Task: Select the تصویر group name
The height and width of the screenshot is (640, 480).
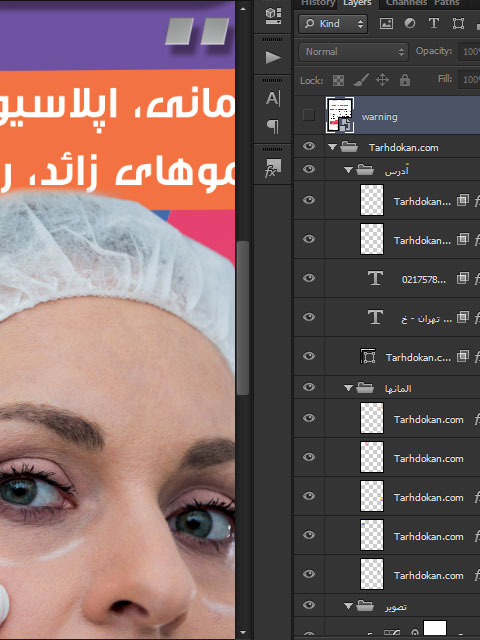Action: pos(396,607)
